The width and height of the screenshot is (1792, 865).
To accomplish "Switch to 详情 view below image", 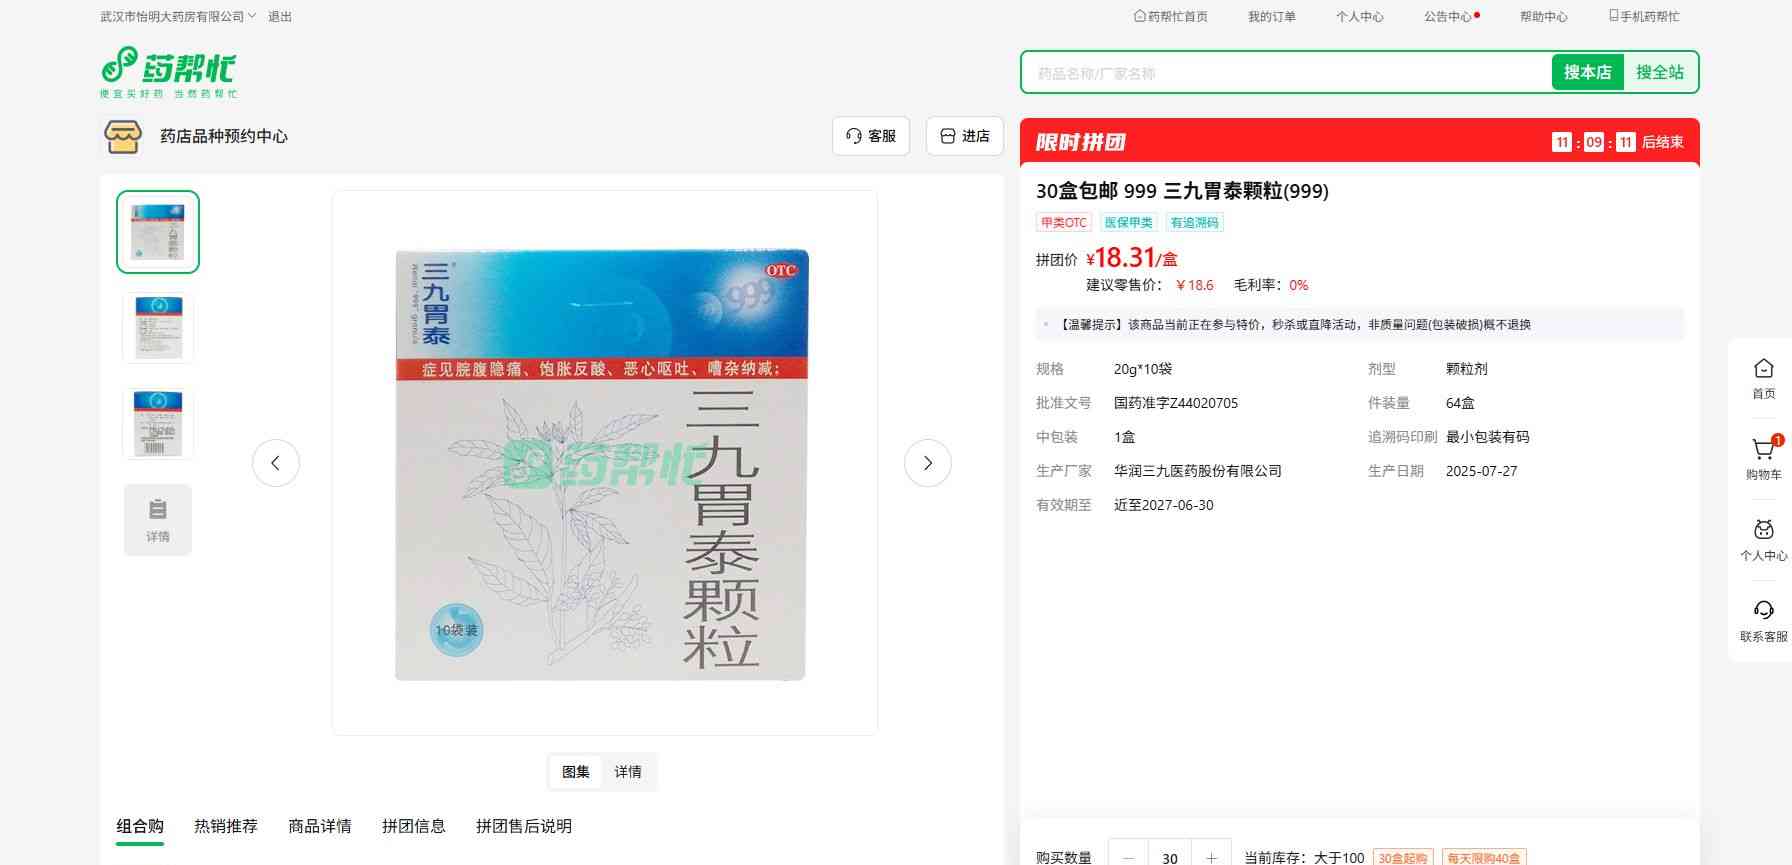I will (x=628, y=772).
